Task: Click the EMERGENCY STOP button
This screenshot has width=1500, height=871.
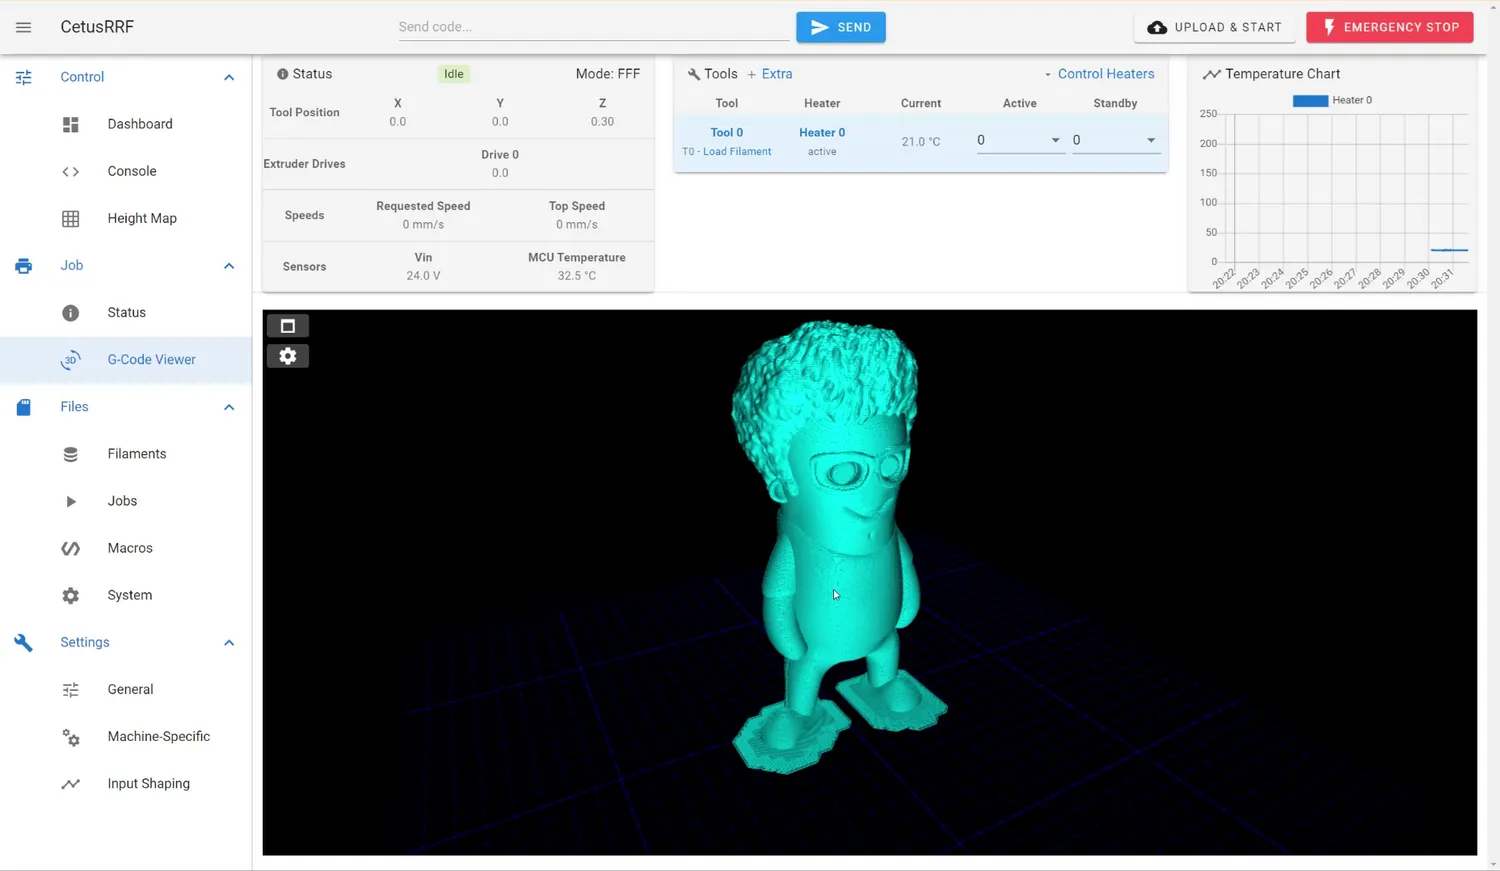Action: coord(1390,27)
